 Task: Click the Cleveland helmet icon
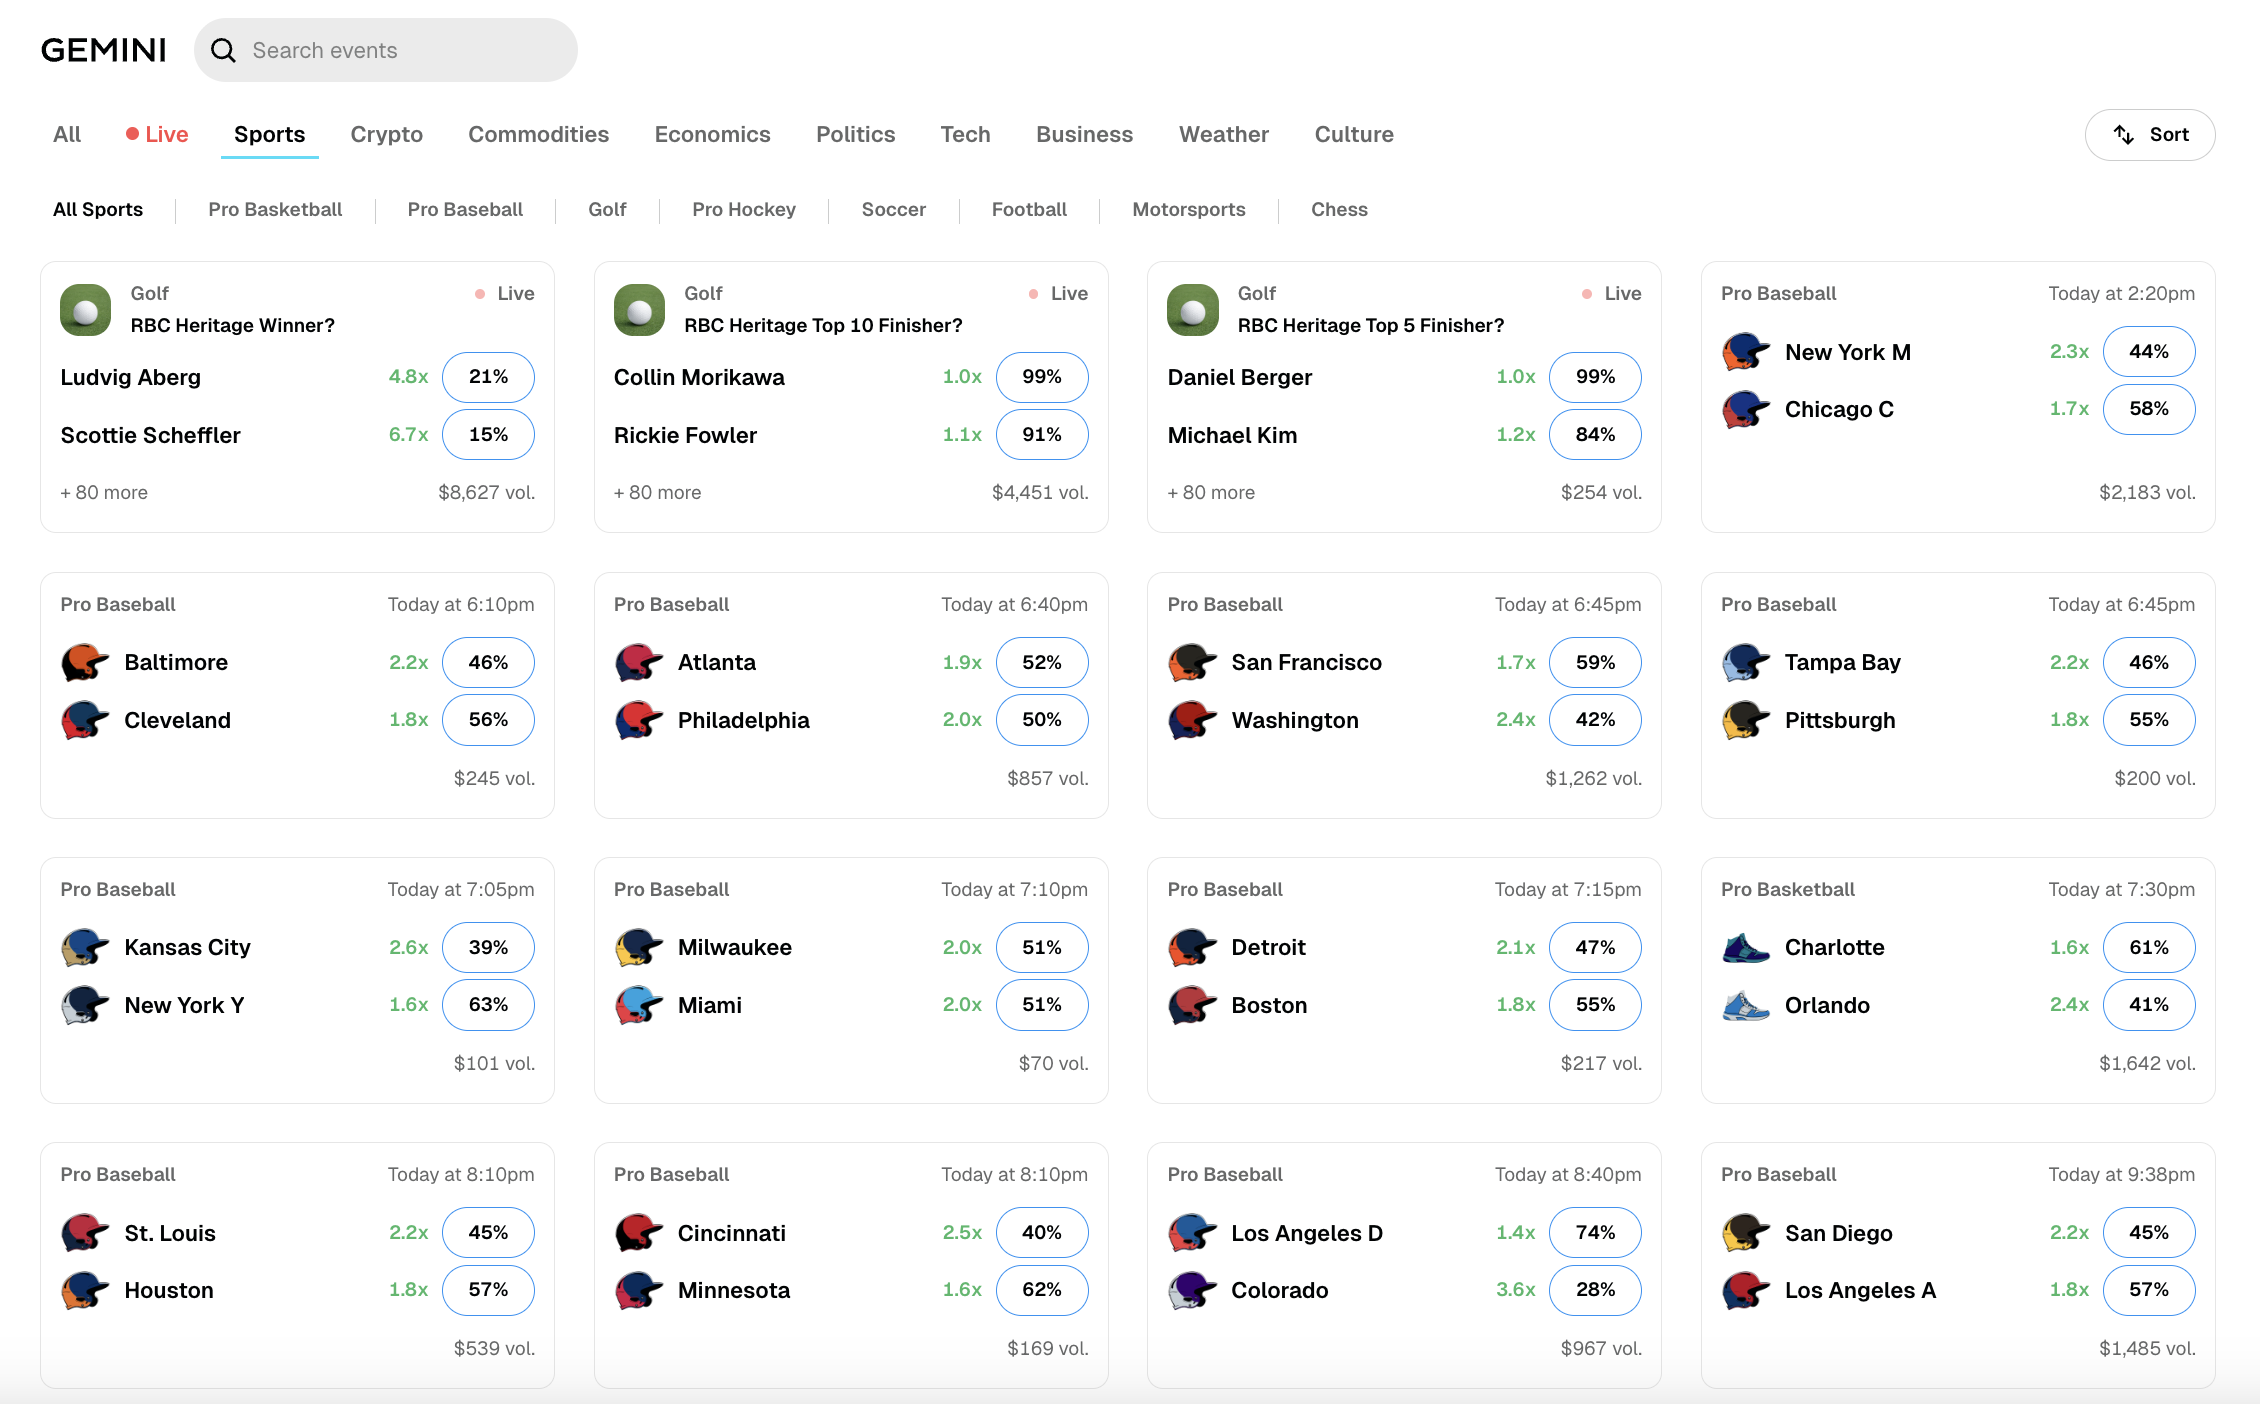click(x=85, y=720)
